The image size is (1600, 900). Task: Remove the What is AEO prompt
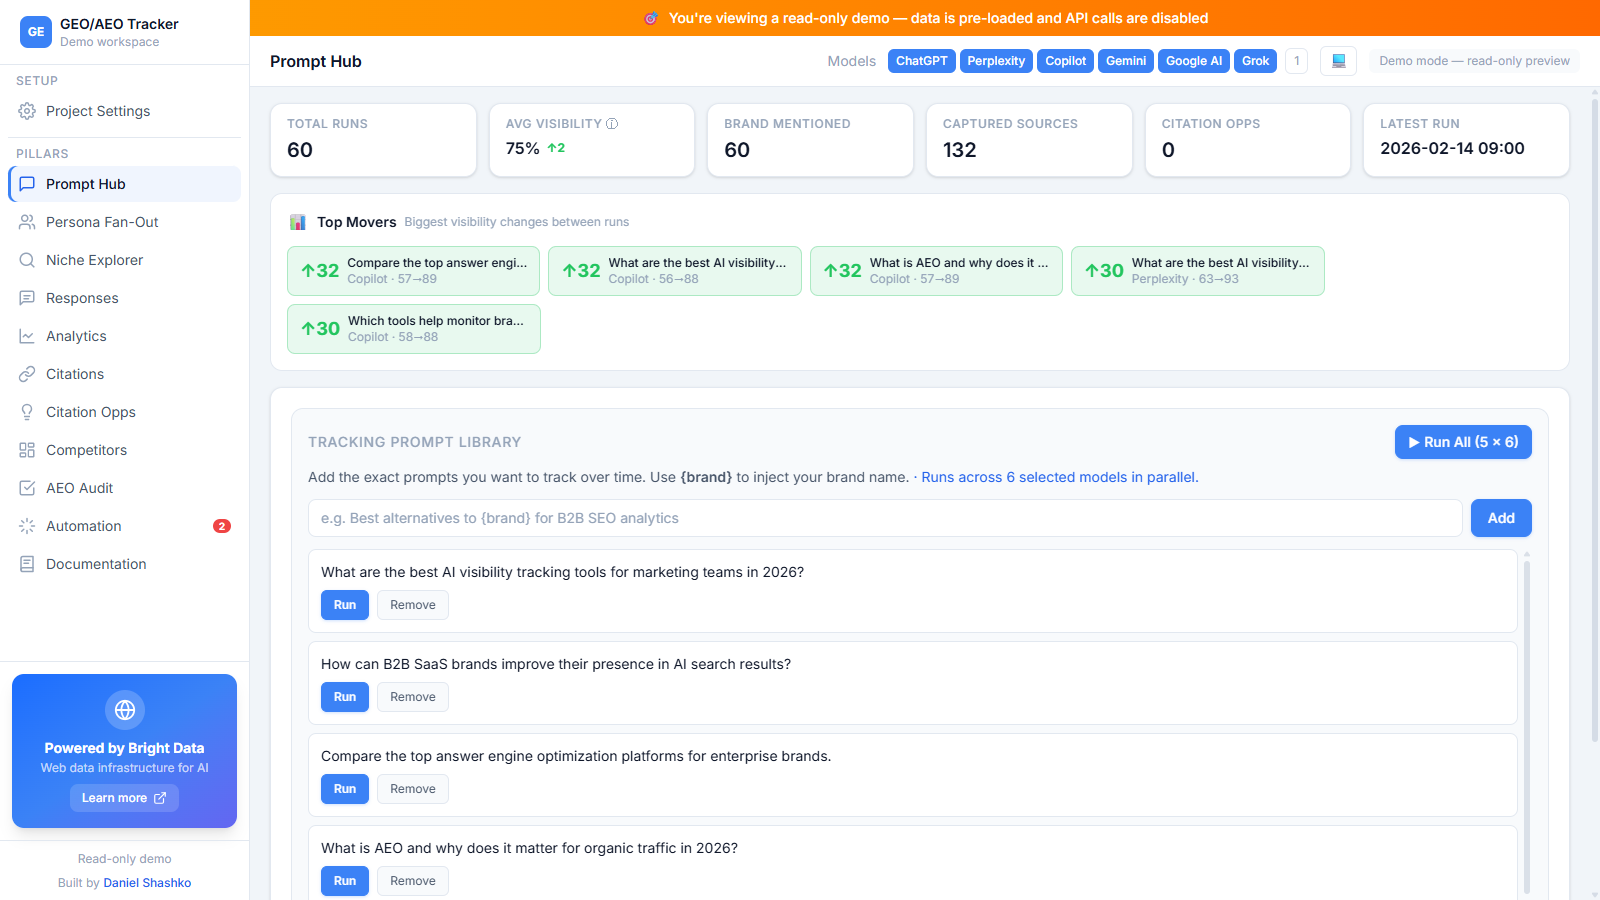[x=413, y=881]
